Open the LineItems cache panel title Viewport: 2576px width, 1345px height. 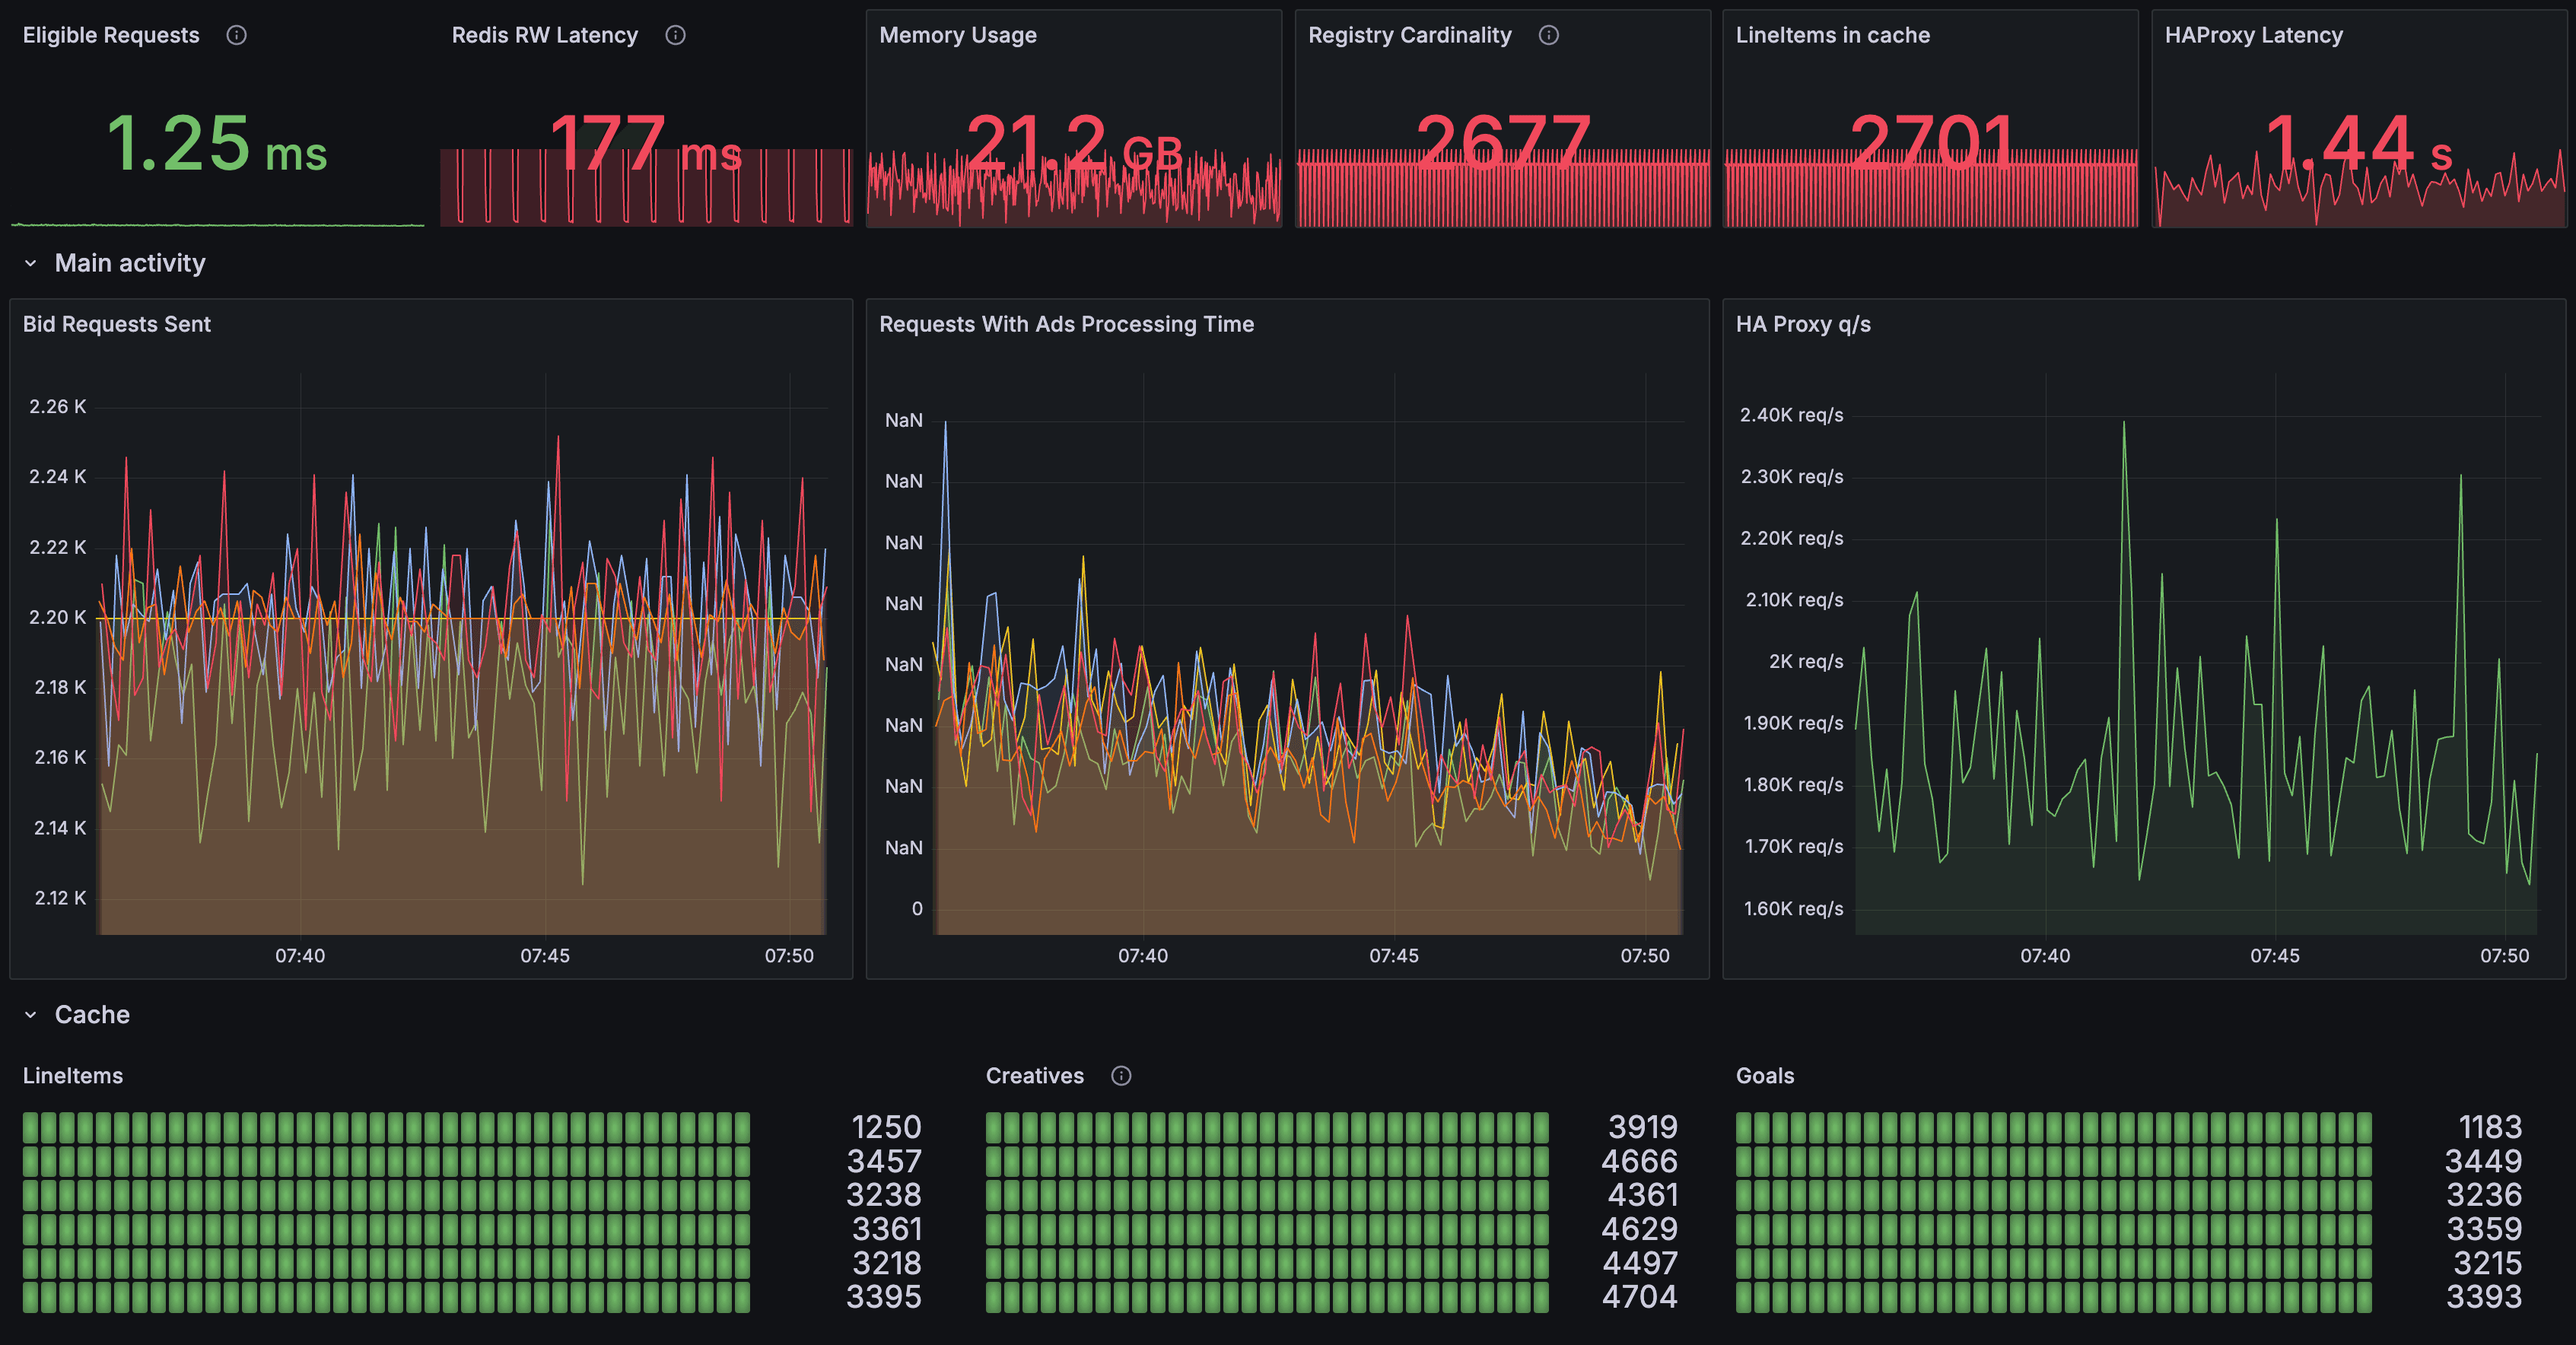pos(72,1076)
